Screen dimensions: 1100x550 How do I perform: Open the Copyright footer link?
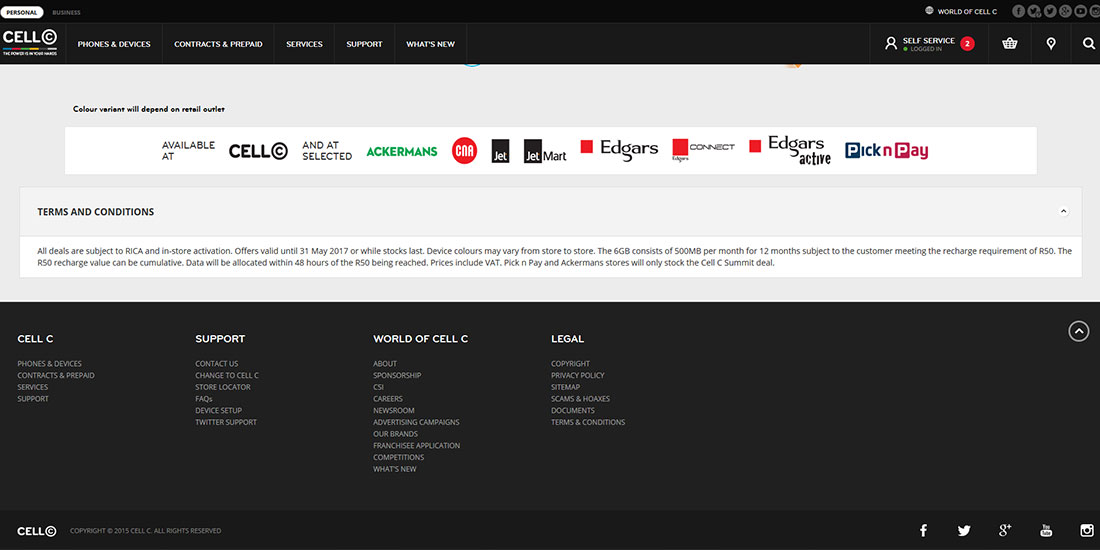570,363
